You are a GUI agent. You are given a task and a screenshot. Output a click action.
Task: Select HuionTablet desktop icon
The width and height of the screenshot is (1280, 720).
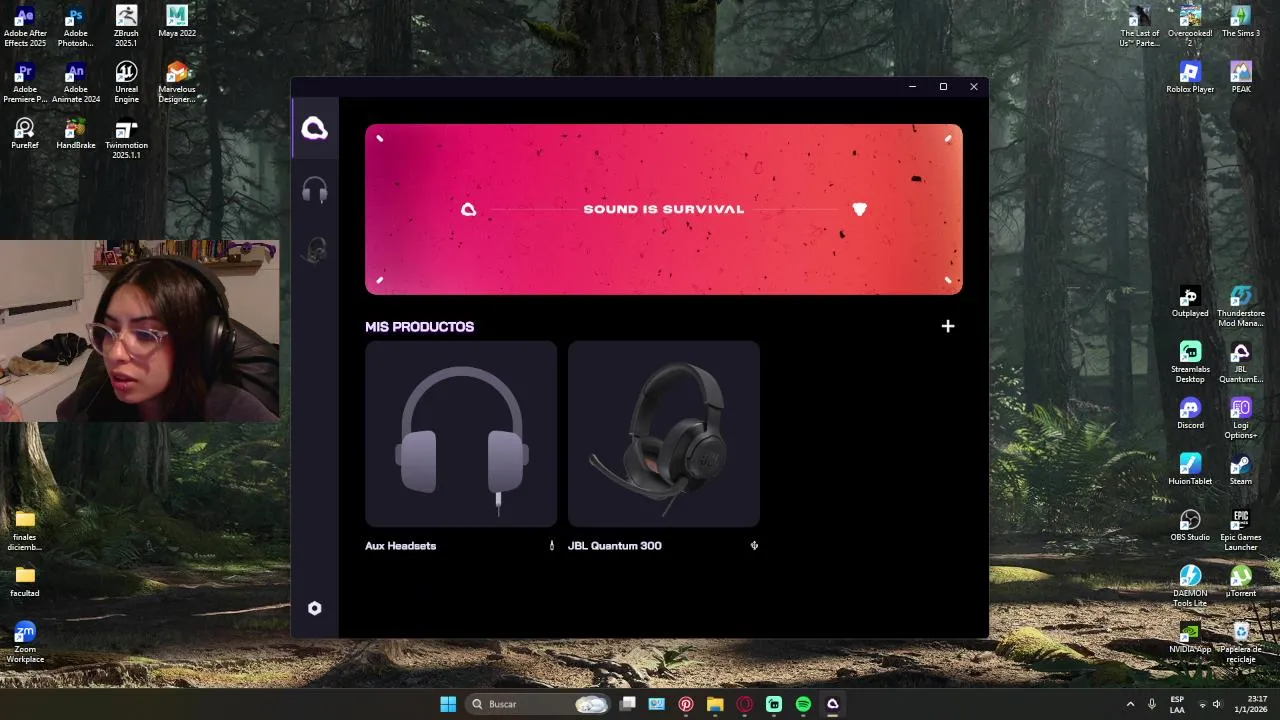(1190, 470)
